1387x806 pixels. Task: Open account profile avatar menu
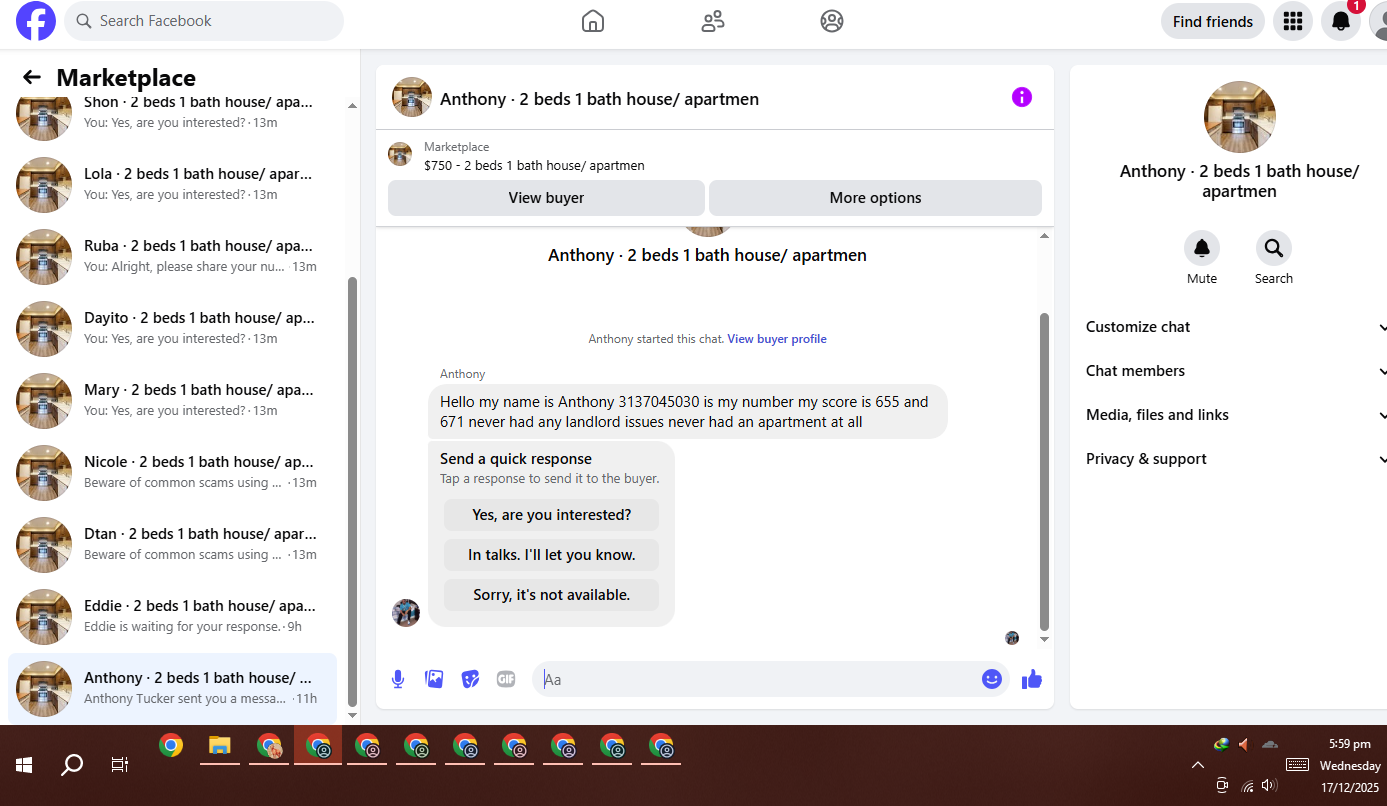1378,21
